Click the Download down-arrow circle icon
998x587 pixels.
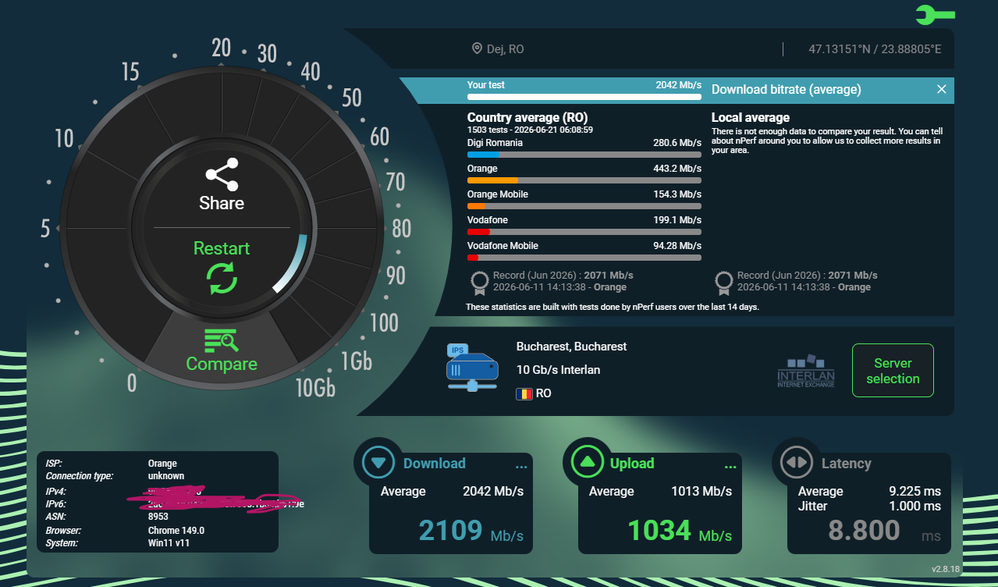tap(378, 462)
